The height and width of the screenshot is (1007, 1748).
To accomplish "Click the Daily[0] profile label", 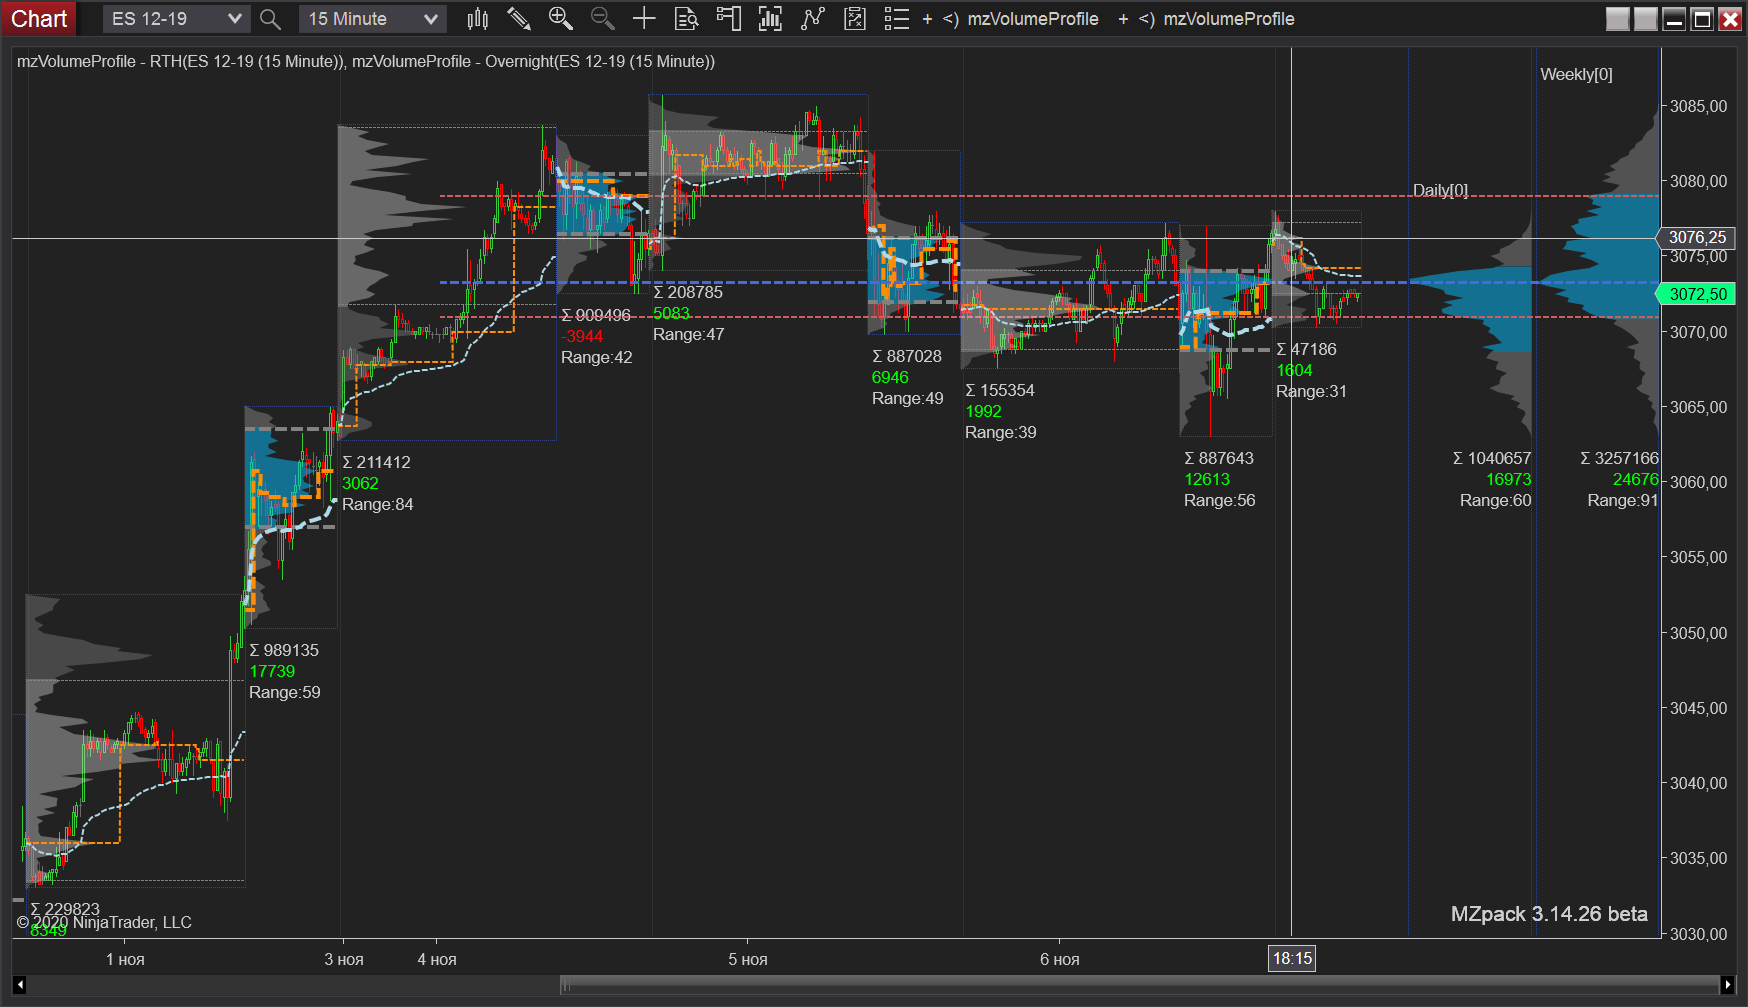I will [x=1440, y=190].
